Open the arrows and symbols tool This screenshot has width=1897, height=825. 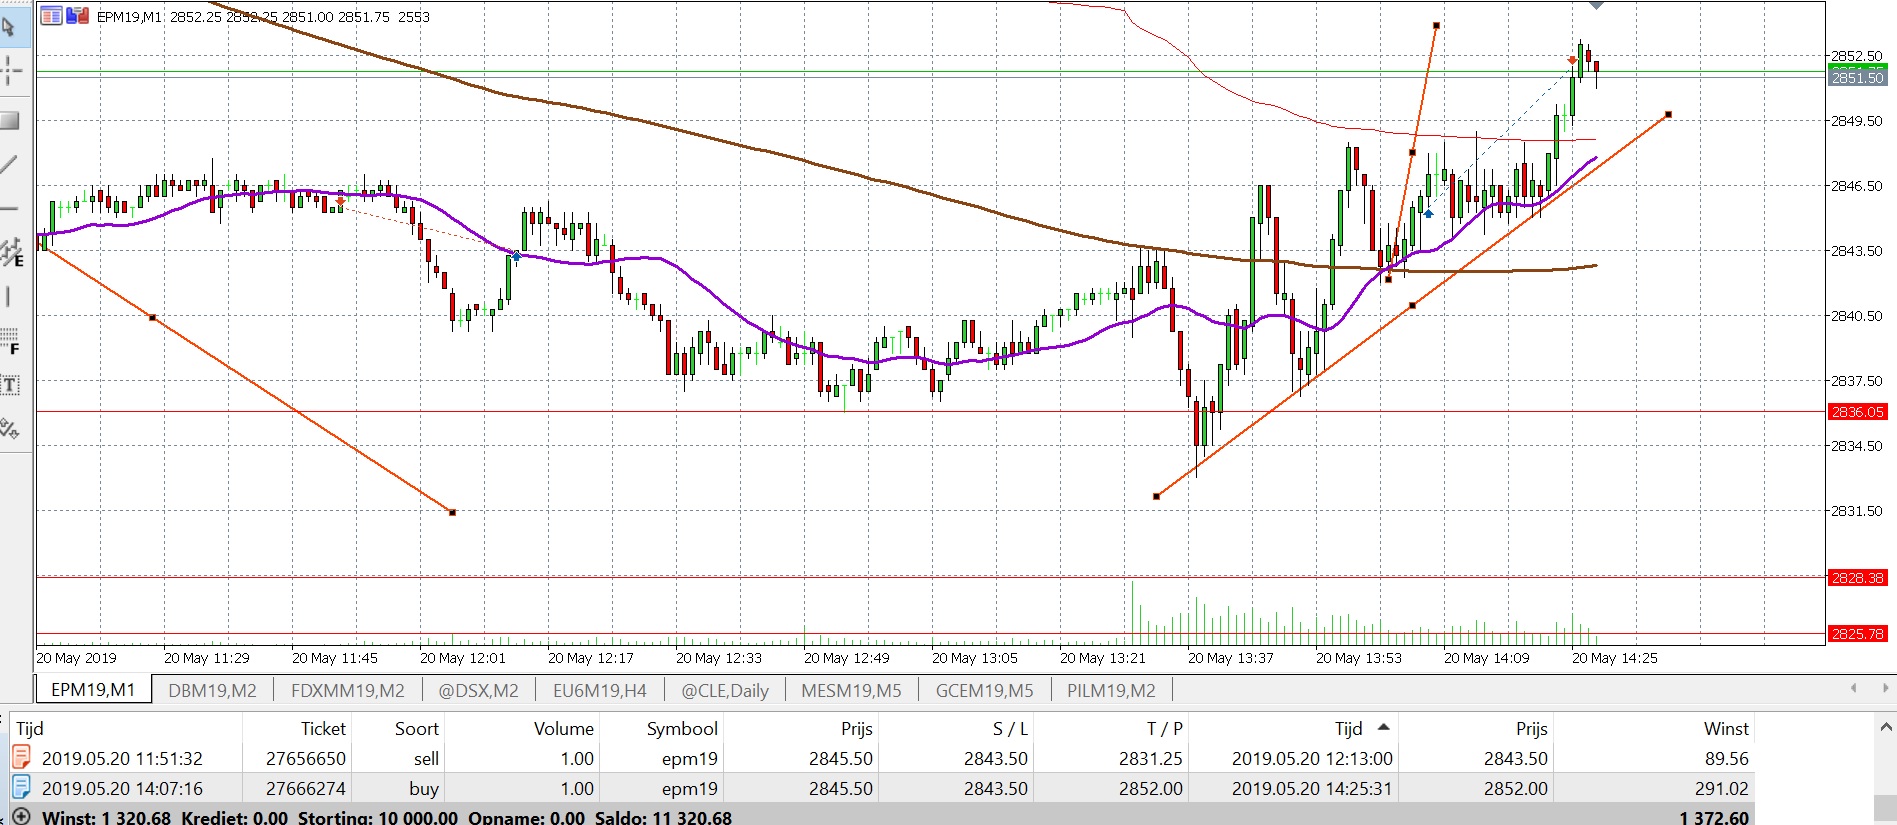pyautogui.click(x=10, y=429)
